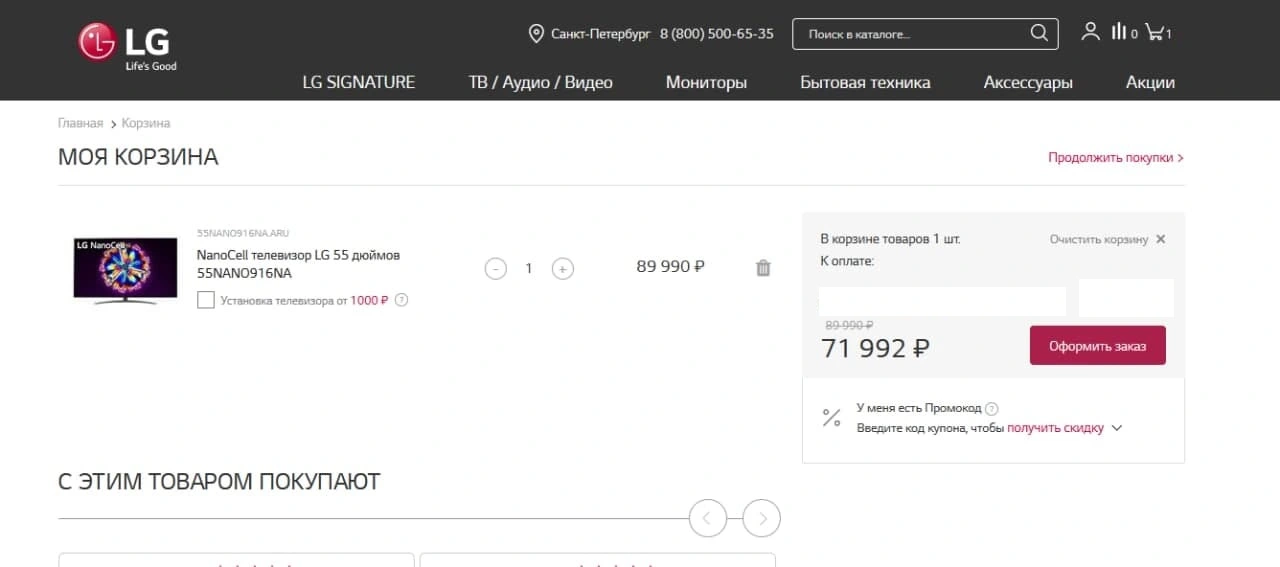Click the У меня есть Промокод label
Image resolution: width=1280 pixels, height=567 pixels.
pyautogui.click(x=919, y=408)
